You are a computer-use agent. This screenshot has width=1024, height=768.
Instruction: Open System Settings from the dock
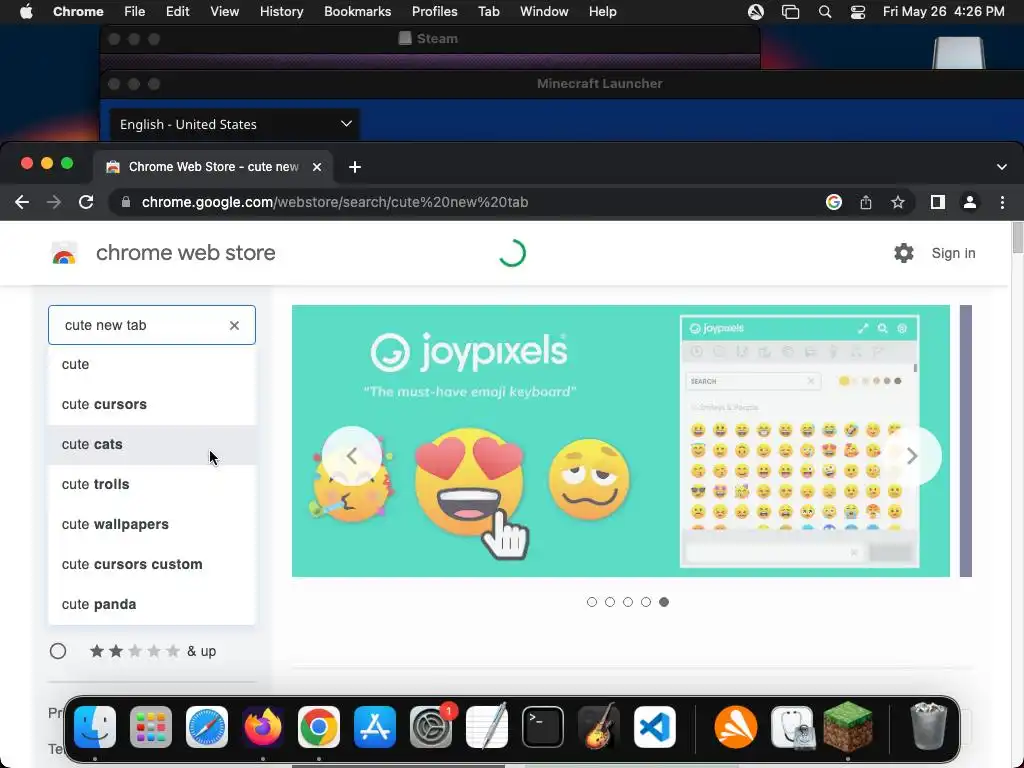point(431,727)
